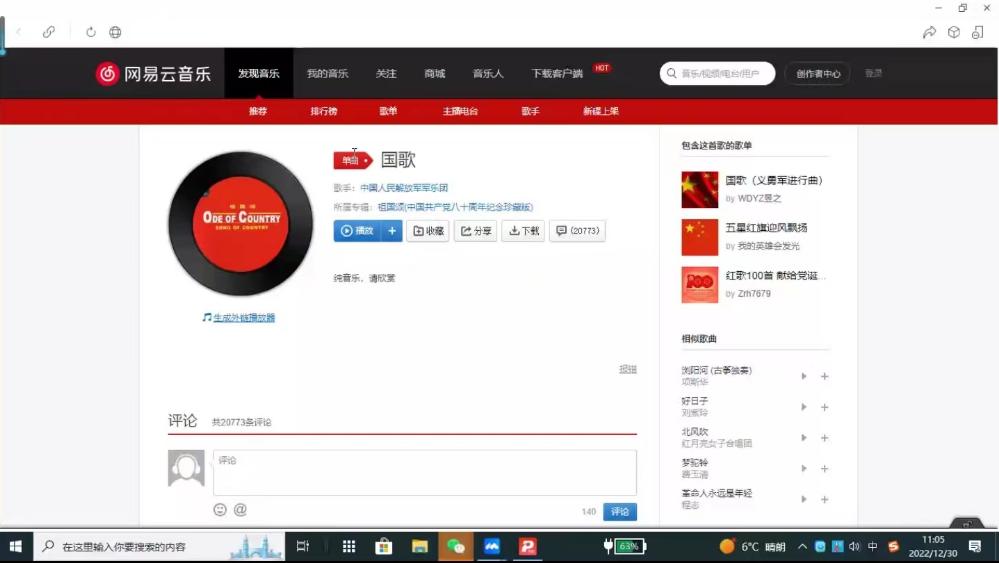Click the 收藏 collect button
999x563 pixels.
tap(428, 231)
